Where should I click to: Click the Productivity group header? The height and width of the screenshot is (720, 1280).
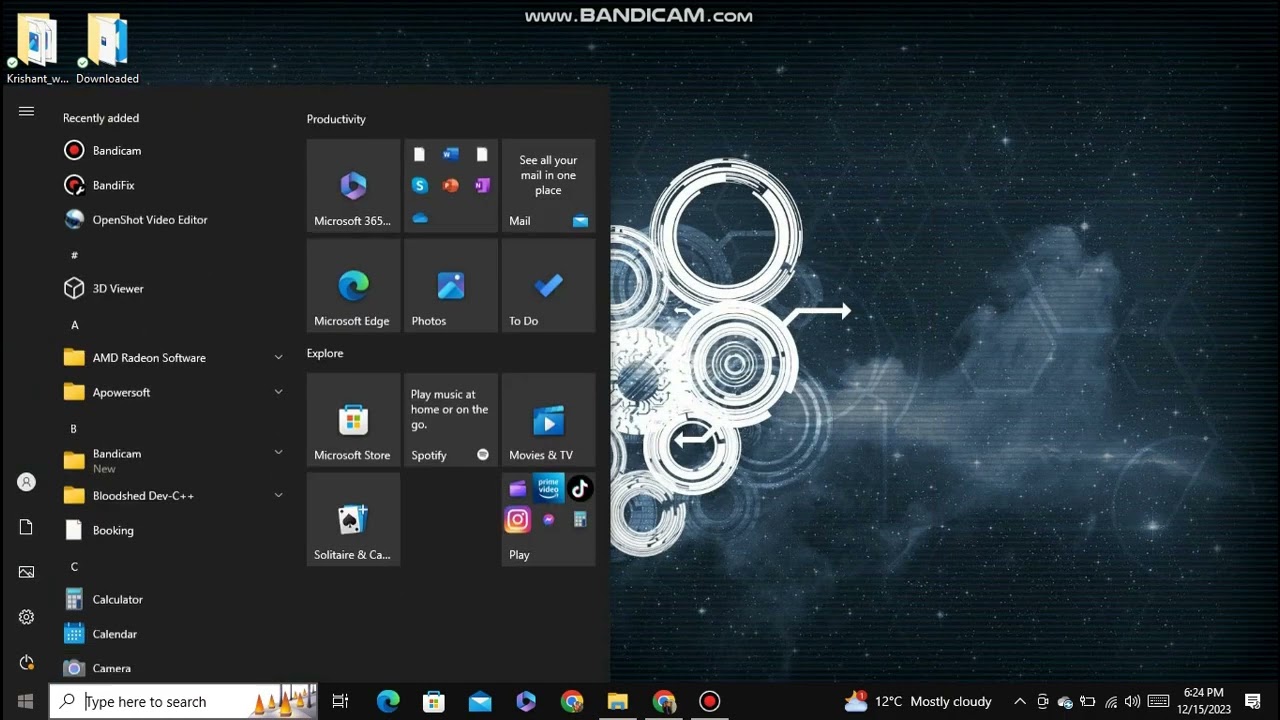pyautogui.click(x=336, y=119)
